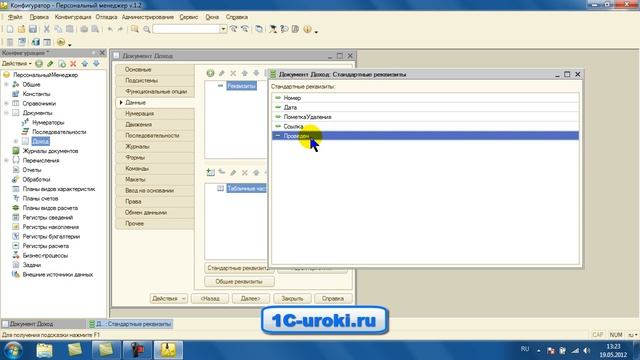
Task: Switch to the Основные tab
Action: 155,69
